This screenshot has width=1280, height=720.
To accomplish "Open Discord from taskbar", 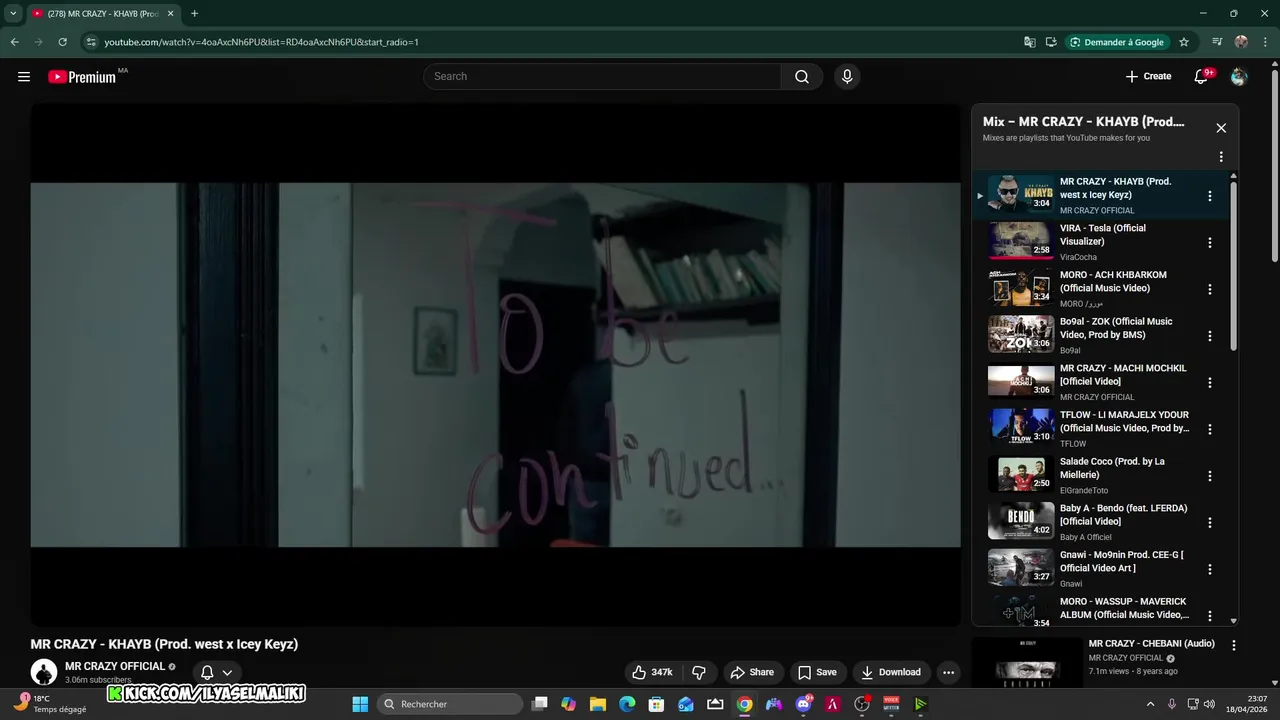I will click(x=804, y=704).
